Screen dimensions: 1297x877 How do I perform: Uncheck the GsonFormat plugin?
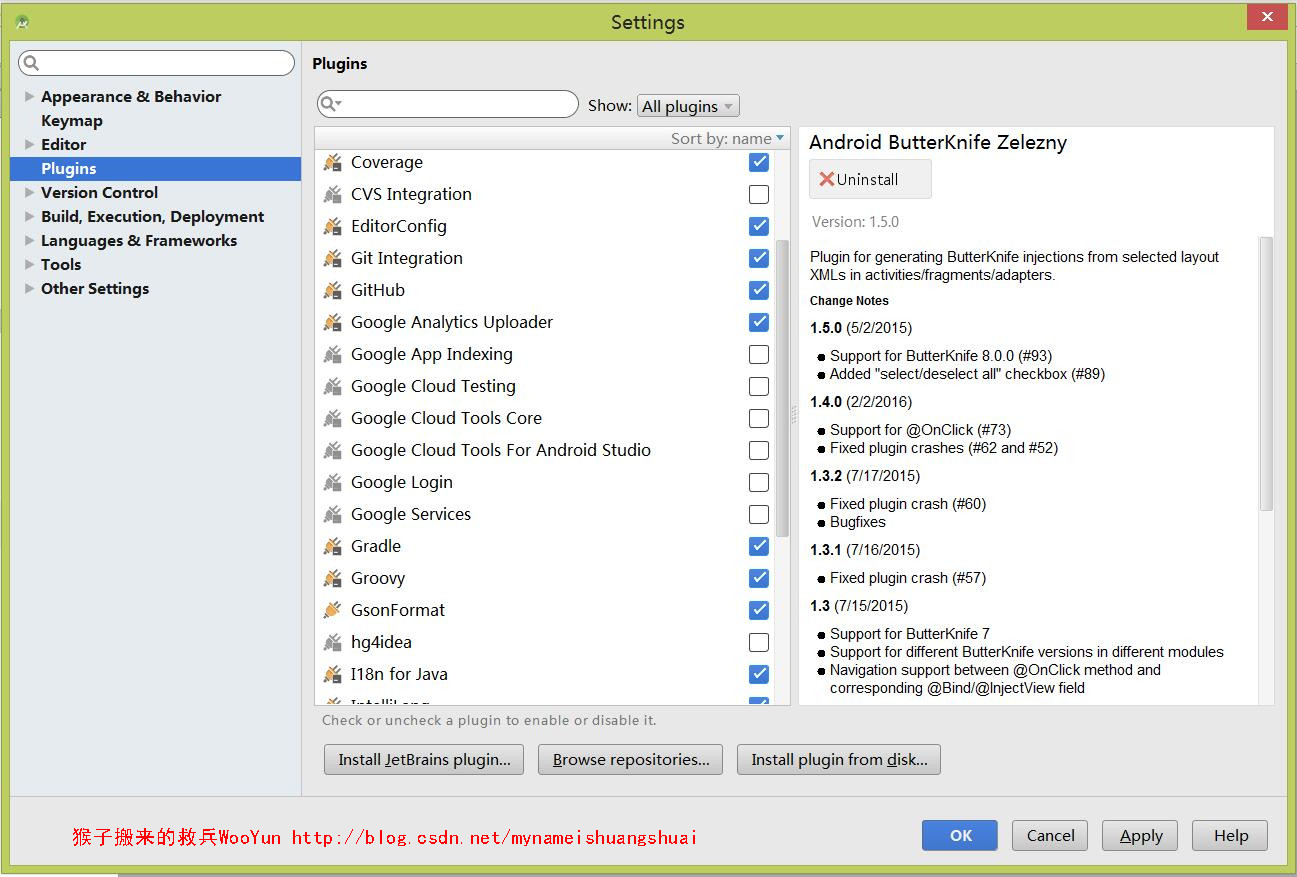point(759,610)
